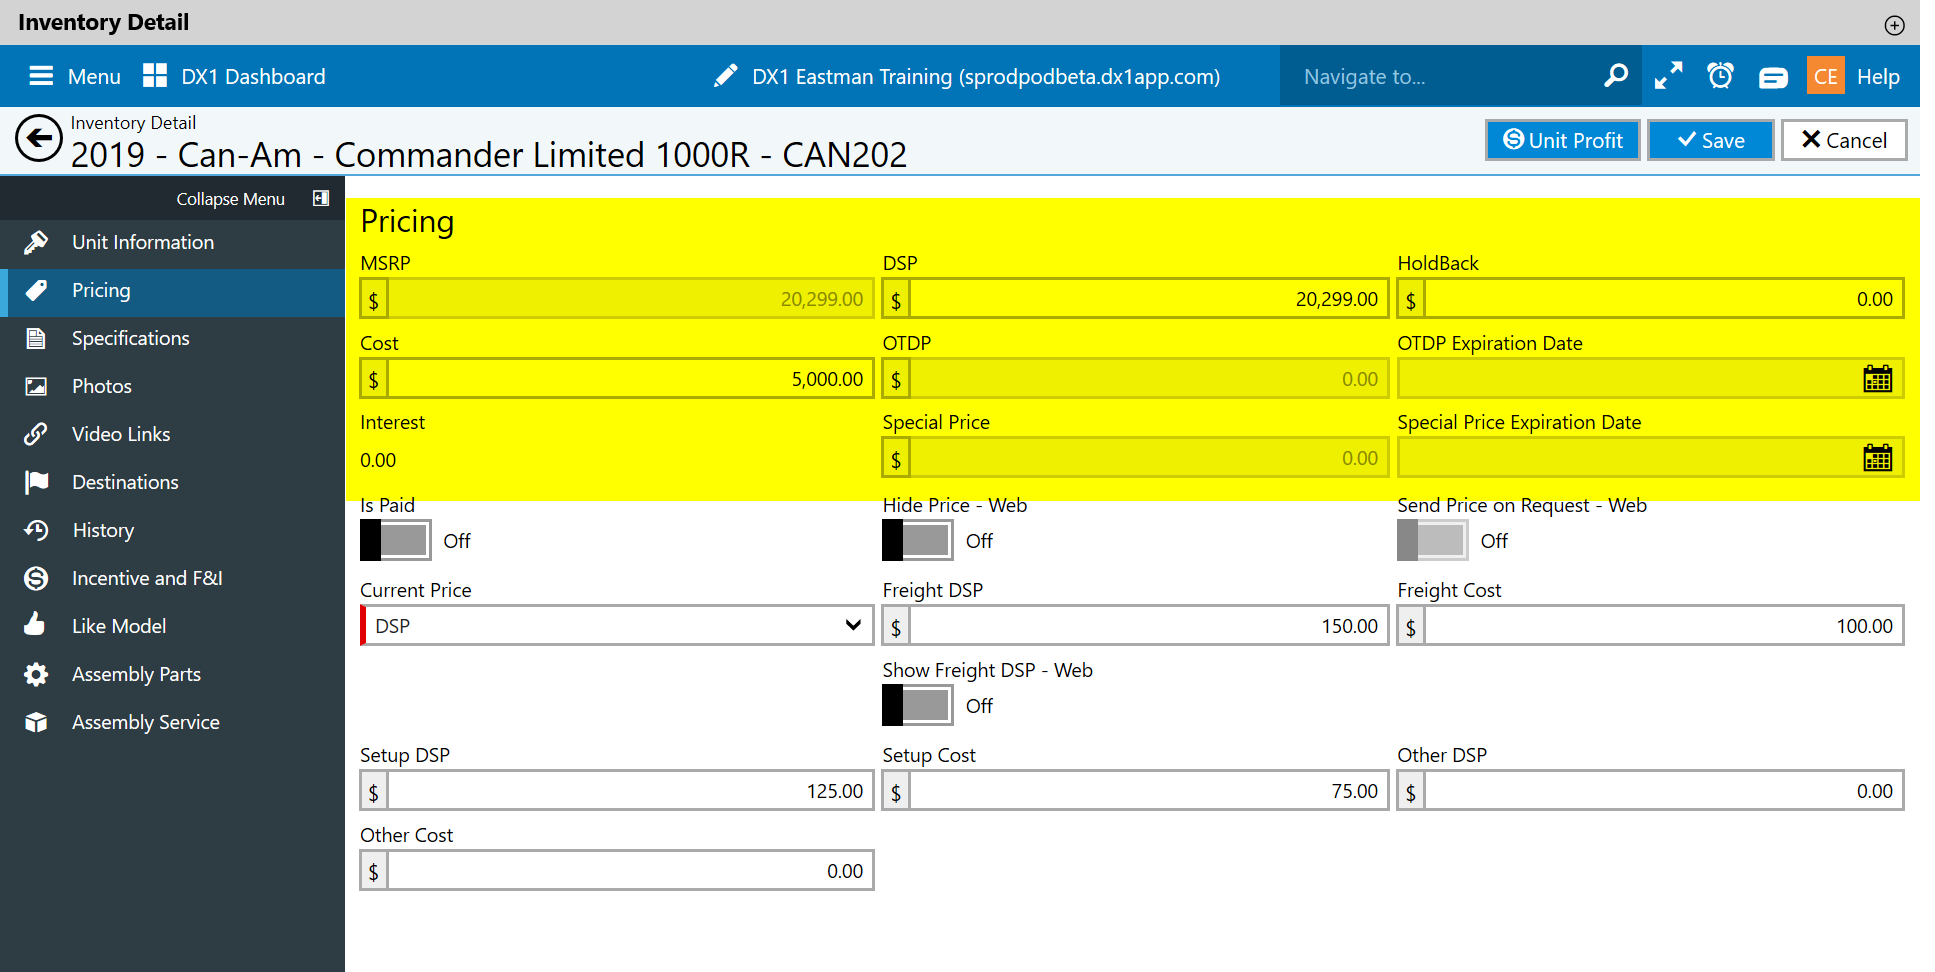The height and width of the screenshot is (972, 1935).
Task: Toggle Hide Price - Web switch
Action: pos(918,540)
